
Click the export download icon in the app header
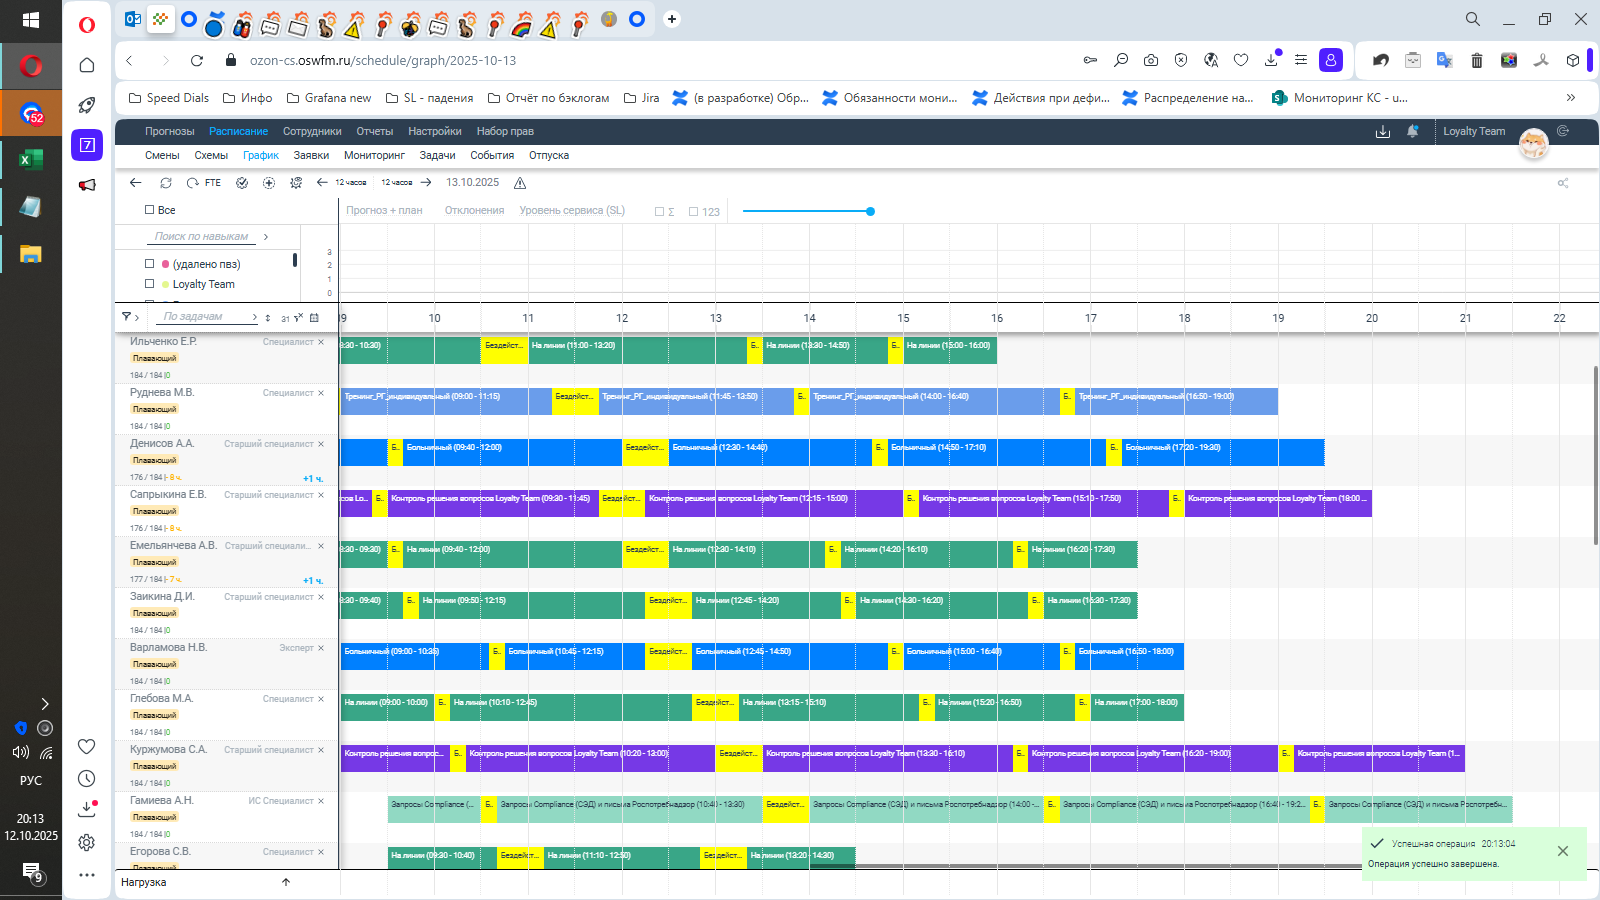coord(1383,132)
